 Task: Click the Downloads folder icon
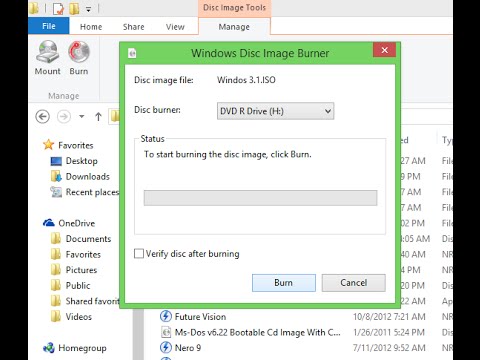click(x=56, y=176)
